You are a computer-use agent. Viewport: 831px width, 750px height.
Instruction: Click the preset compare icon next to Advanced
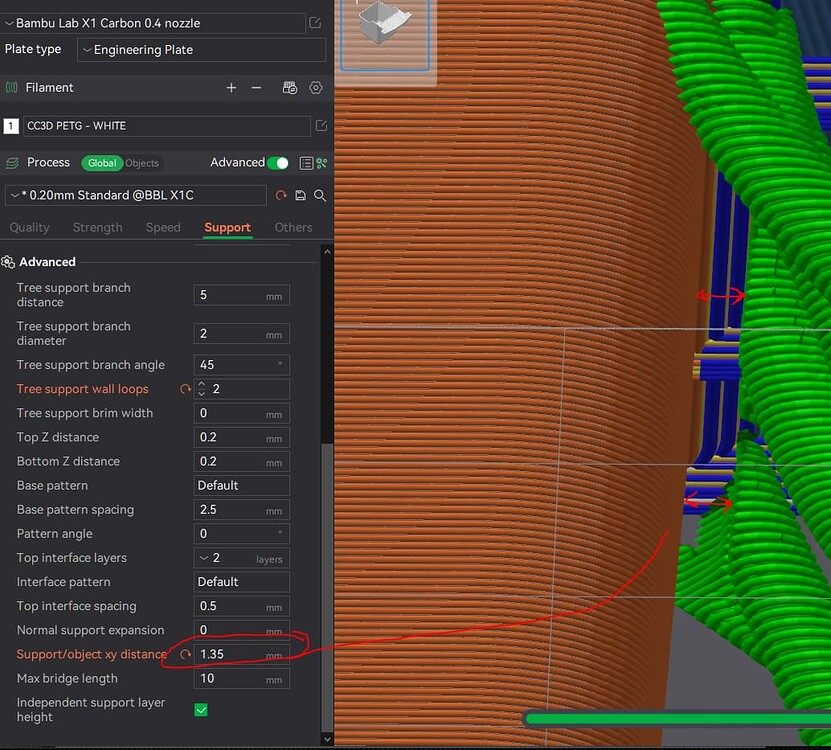322,163
